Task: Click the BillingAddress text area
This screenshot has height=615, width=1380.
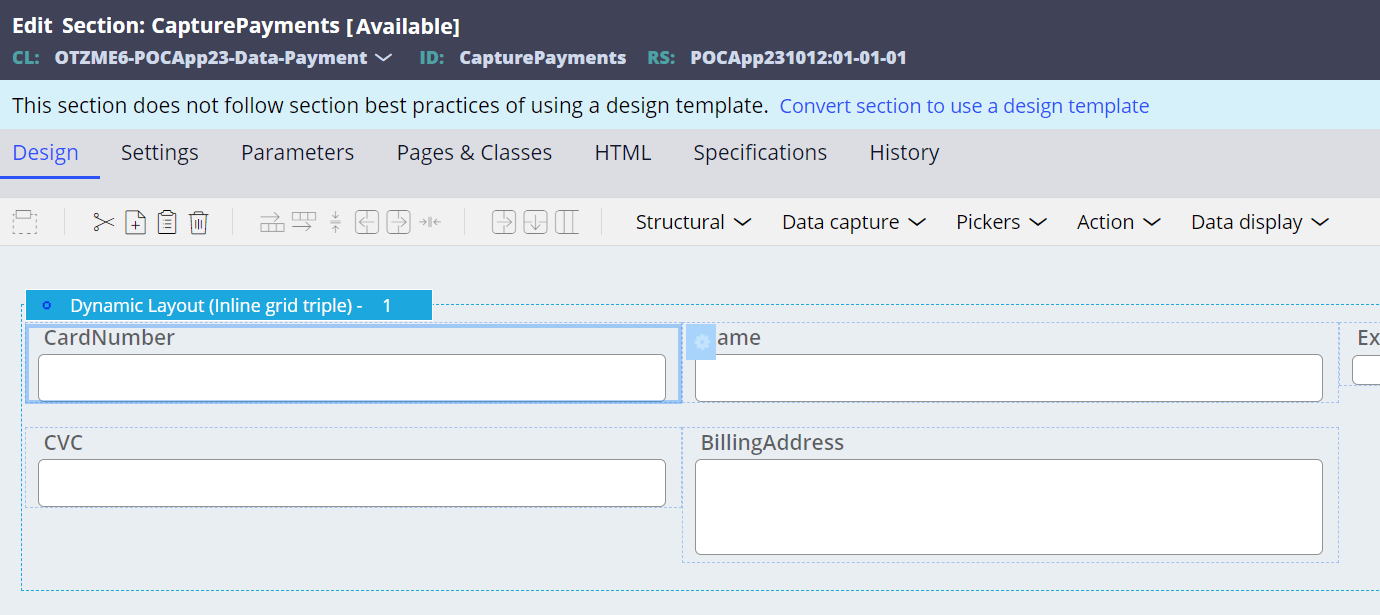Action: (x=1009, y=507)
